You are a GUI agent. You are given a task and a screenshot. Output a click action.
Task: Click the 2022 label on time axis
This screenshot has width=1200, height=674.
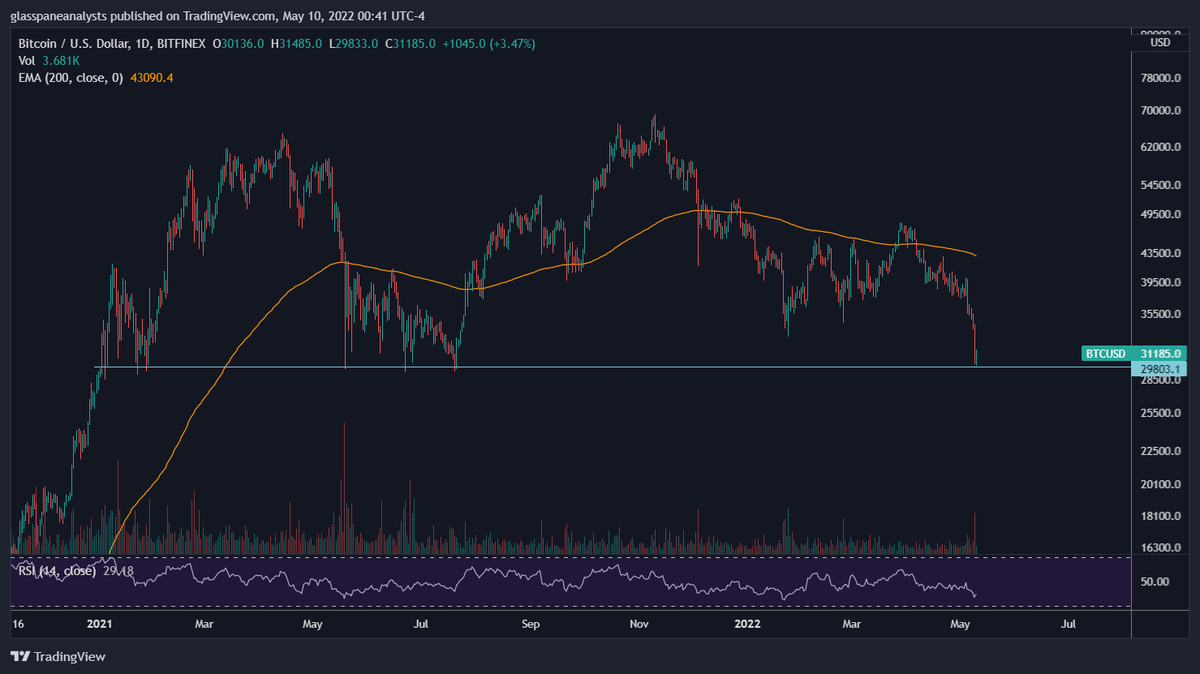pyautogui.click(x=747, y=625)
